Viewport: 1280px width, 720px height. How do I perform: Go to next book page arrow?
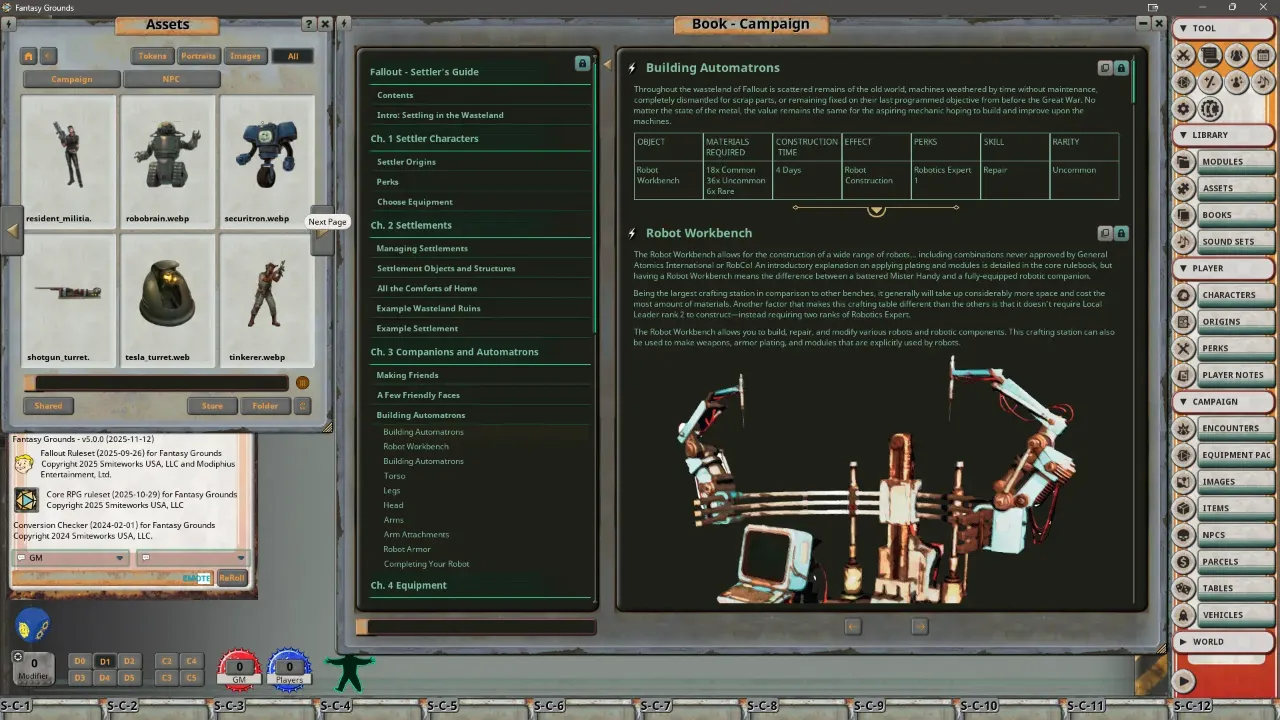(x=920, y=626)
